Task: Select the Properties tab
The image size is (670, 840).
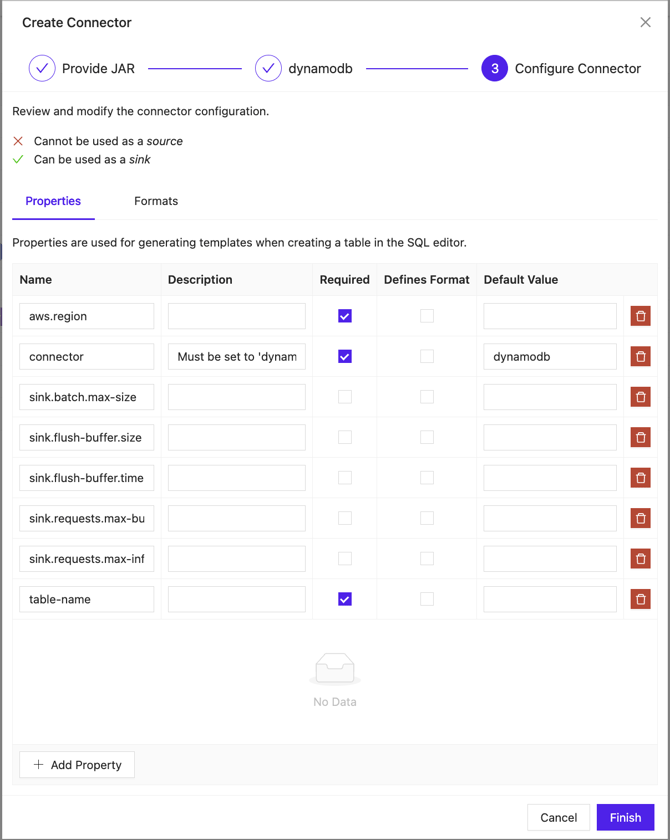Action: (53, 201)
